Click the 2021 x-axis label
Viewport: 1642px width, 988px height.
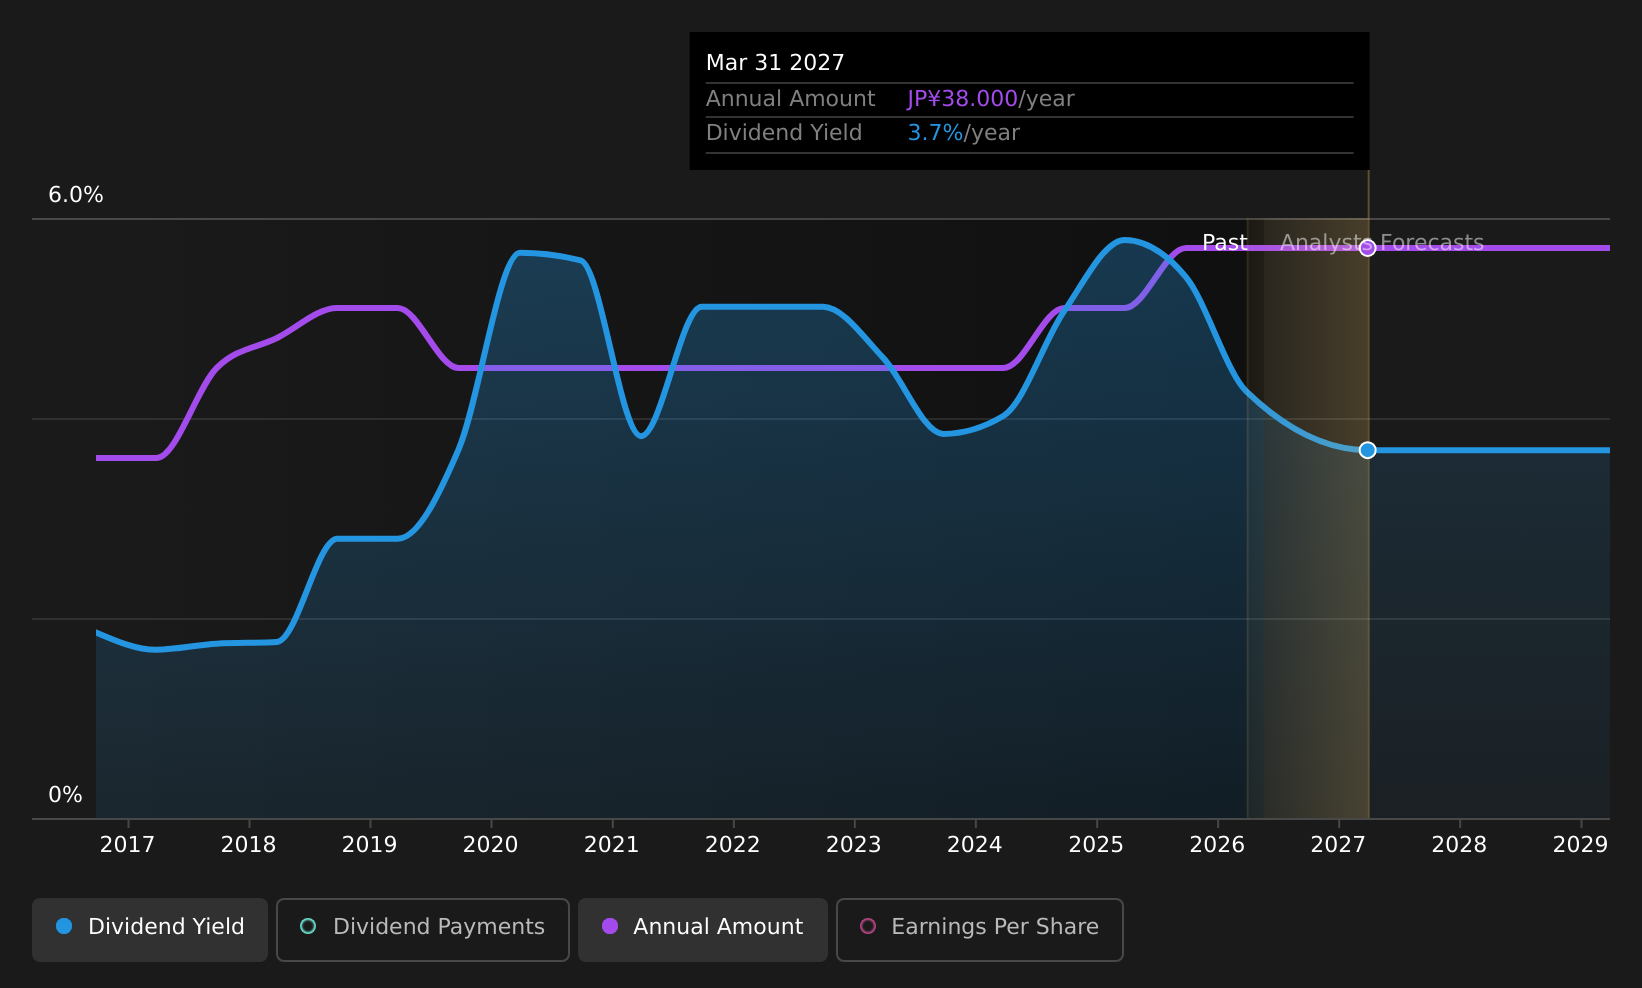(611, 845)
